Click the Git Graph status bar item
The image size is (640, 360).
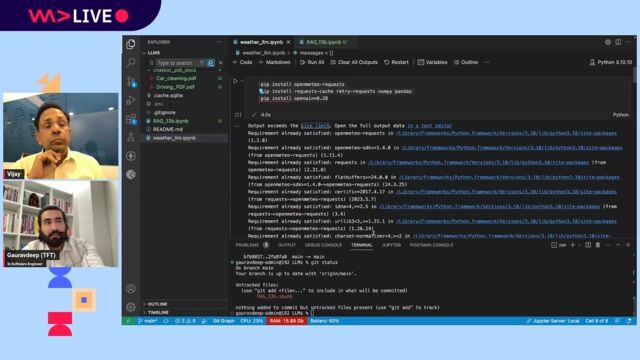click(223, 321)
